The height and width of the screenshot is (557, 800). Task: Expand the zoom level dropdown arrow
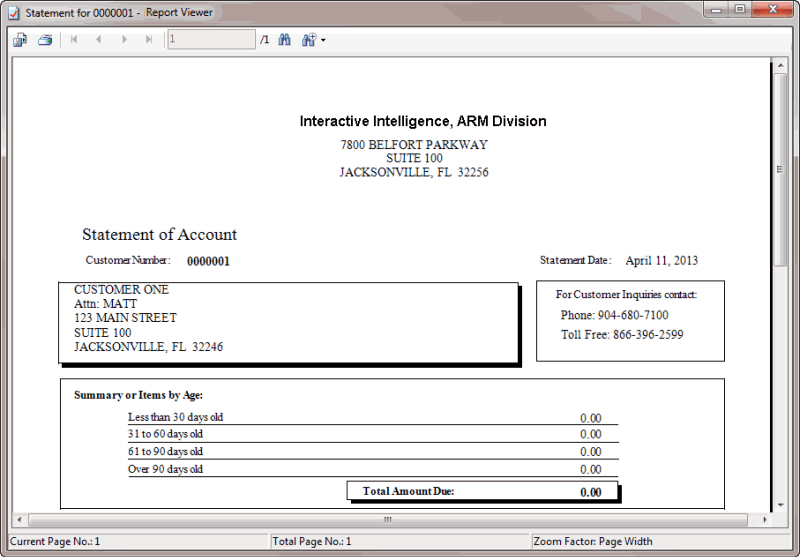pos(323,41)
